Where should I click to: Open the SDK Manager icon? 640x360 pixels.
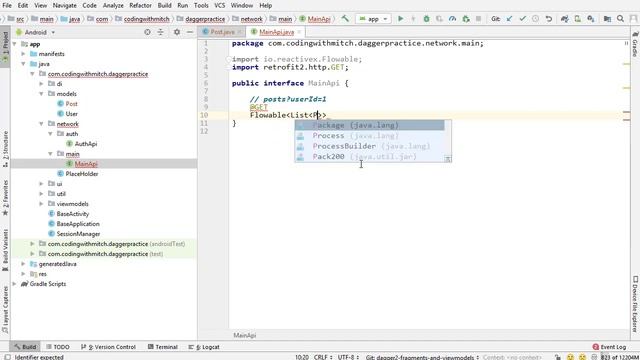(x=591, y=19)
